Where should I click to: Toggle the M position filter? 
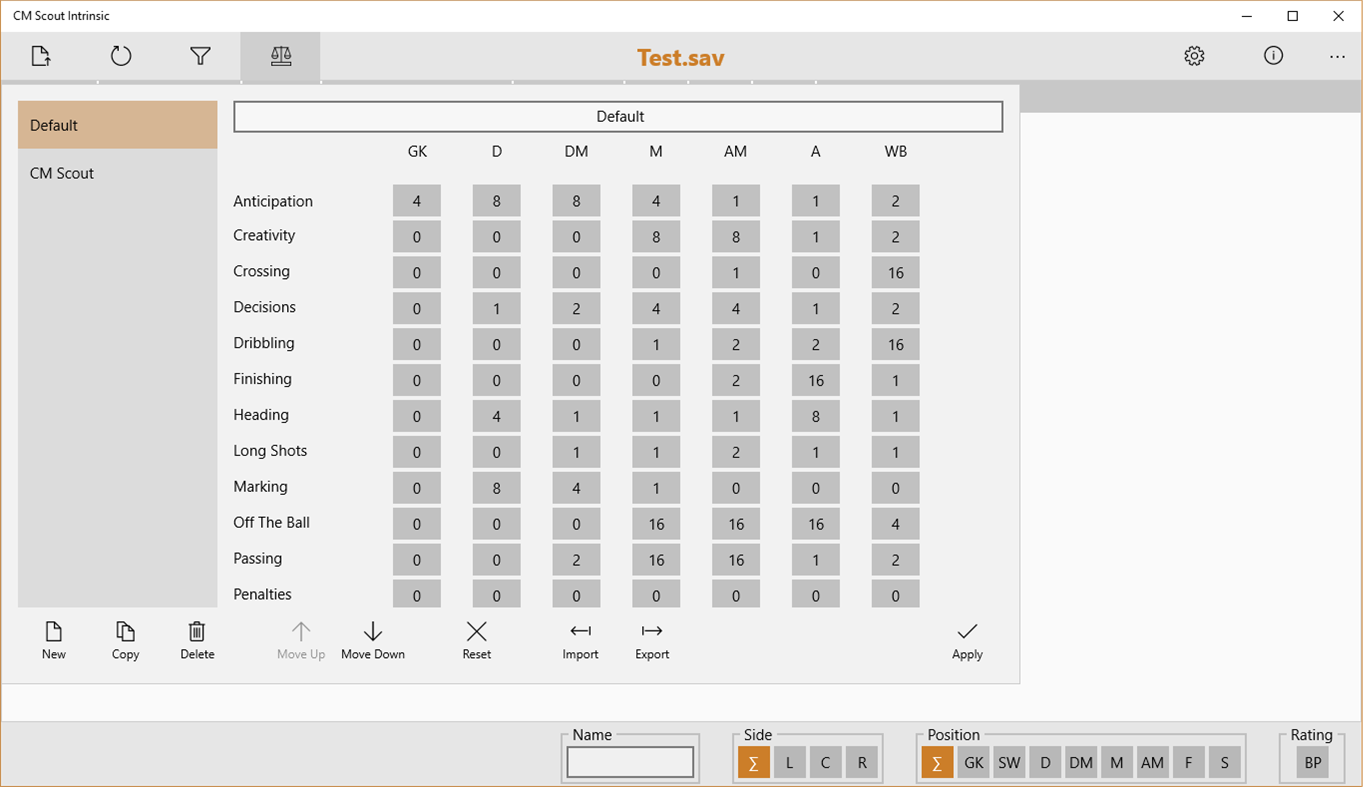pyautogui.click(x=1117, y=763)
